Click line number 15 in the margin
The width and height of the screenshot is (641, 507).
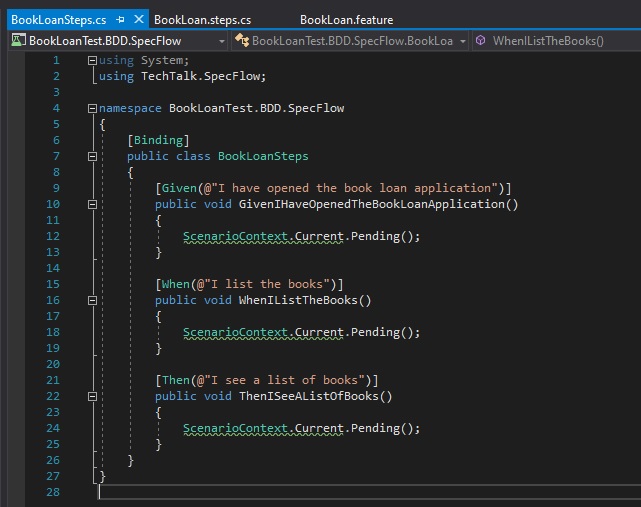53,284
